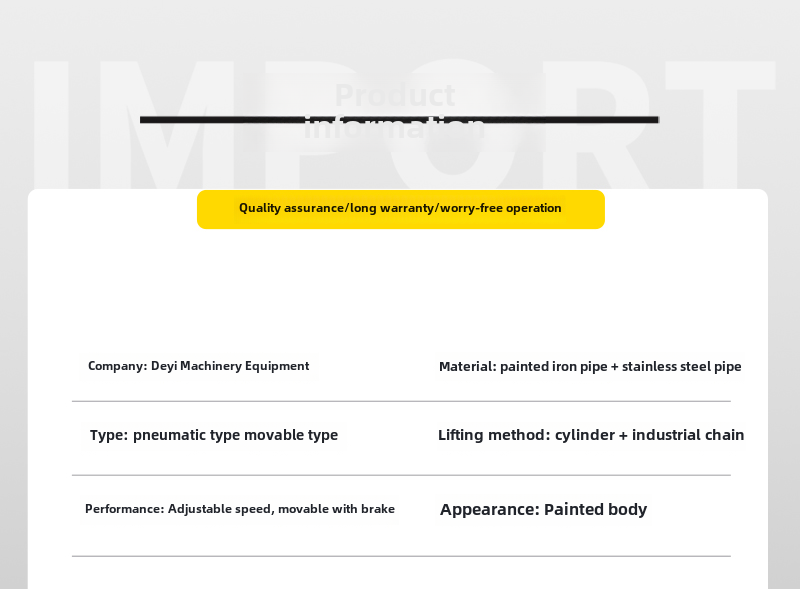Viewport: 800px width, 589px height.
Task: Click the word 'warranty' in the yellow banner
Action: [407, 208]
